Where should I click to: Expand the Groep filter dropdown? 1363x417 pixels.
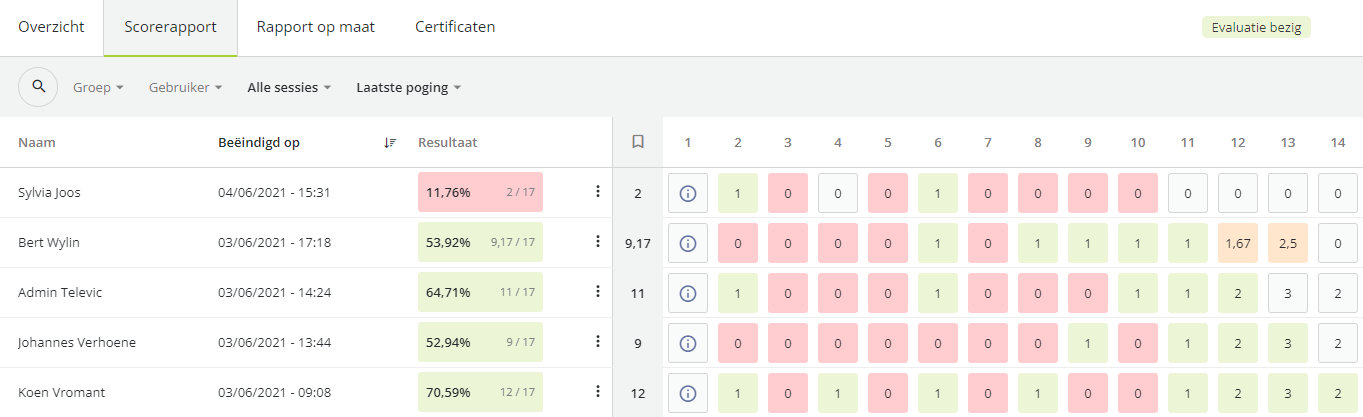point(98,87)
